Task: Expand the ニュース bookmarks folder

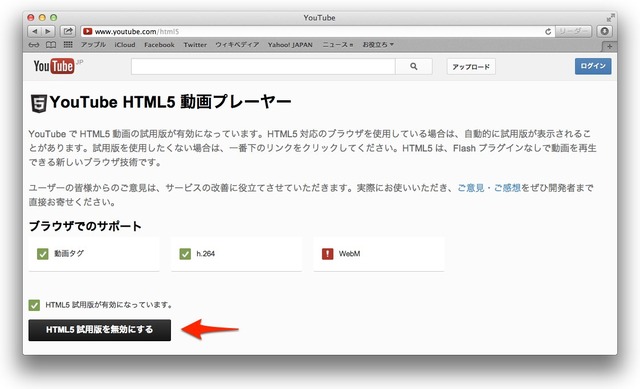Action: [338, 44]
